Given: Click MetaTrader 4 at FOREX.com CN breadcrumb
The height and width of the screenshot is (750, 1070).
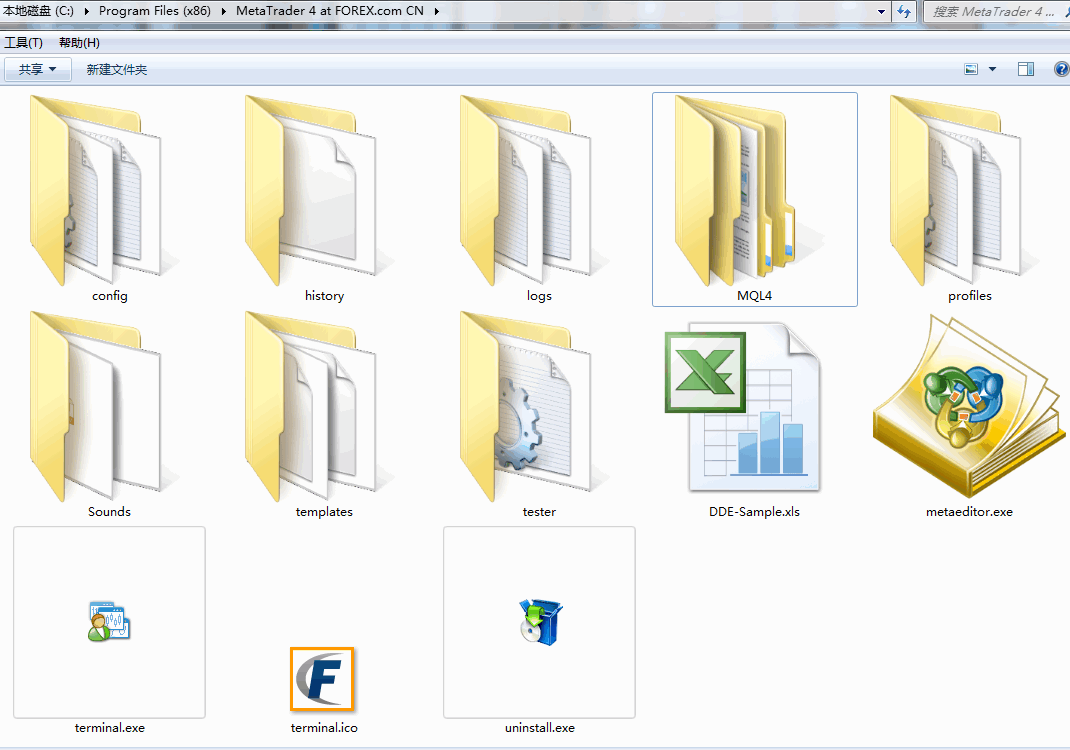Looking at the screenshot, I should point(330,11).
